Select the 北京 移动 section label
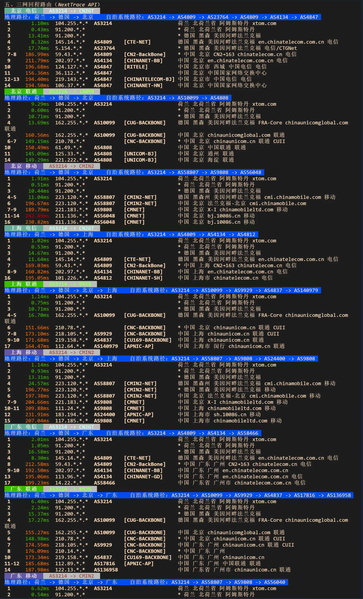363x599 pixels. [x=24, y=166]
